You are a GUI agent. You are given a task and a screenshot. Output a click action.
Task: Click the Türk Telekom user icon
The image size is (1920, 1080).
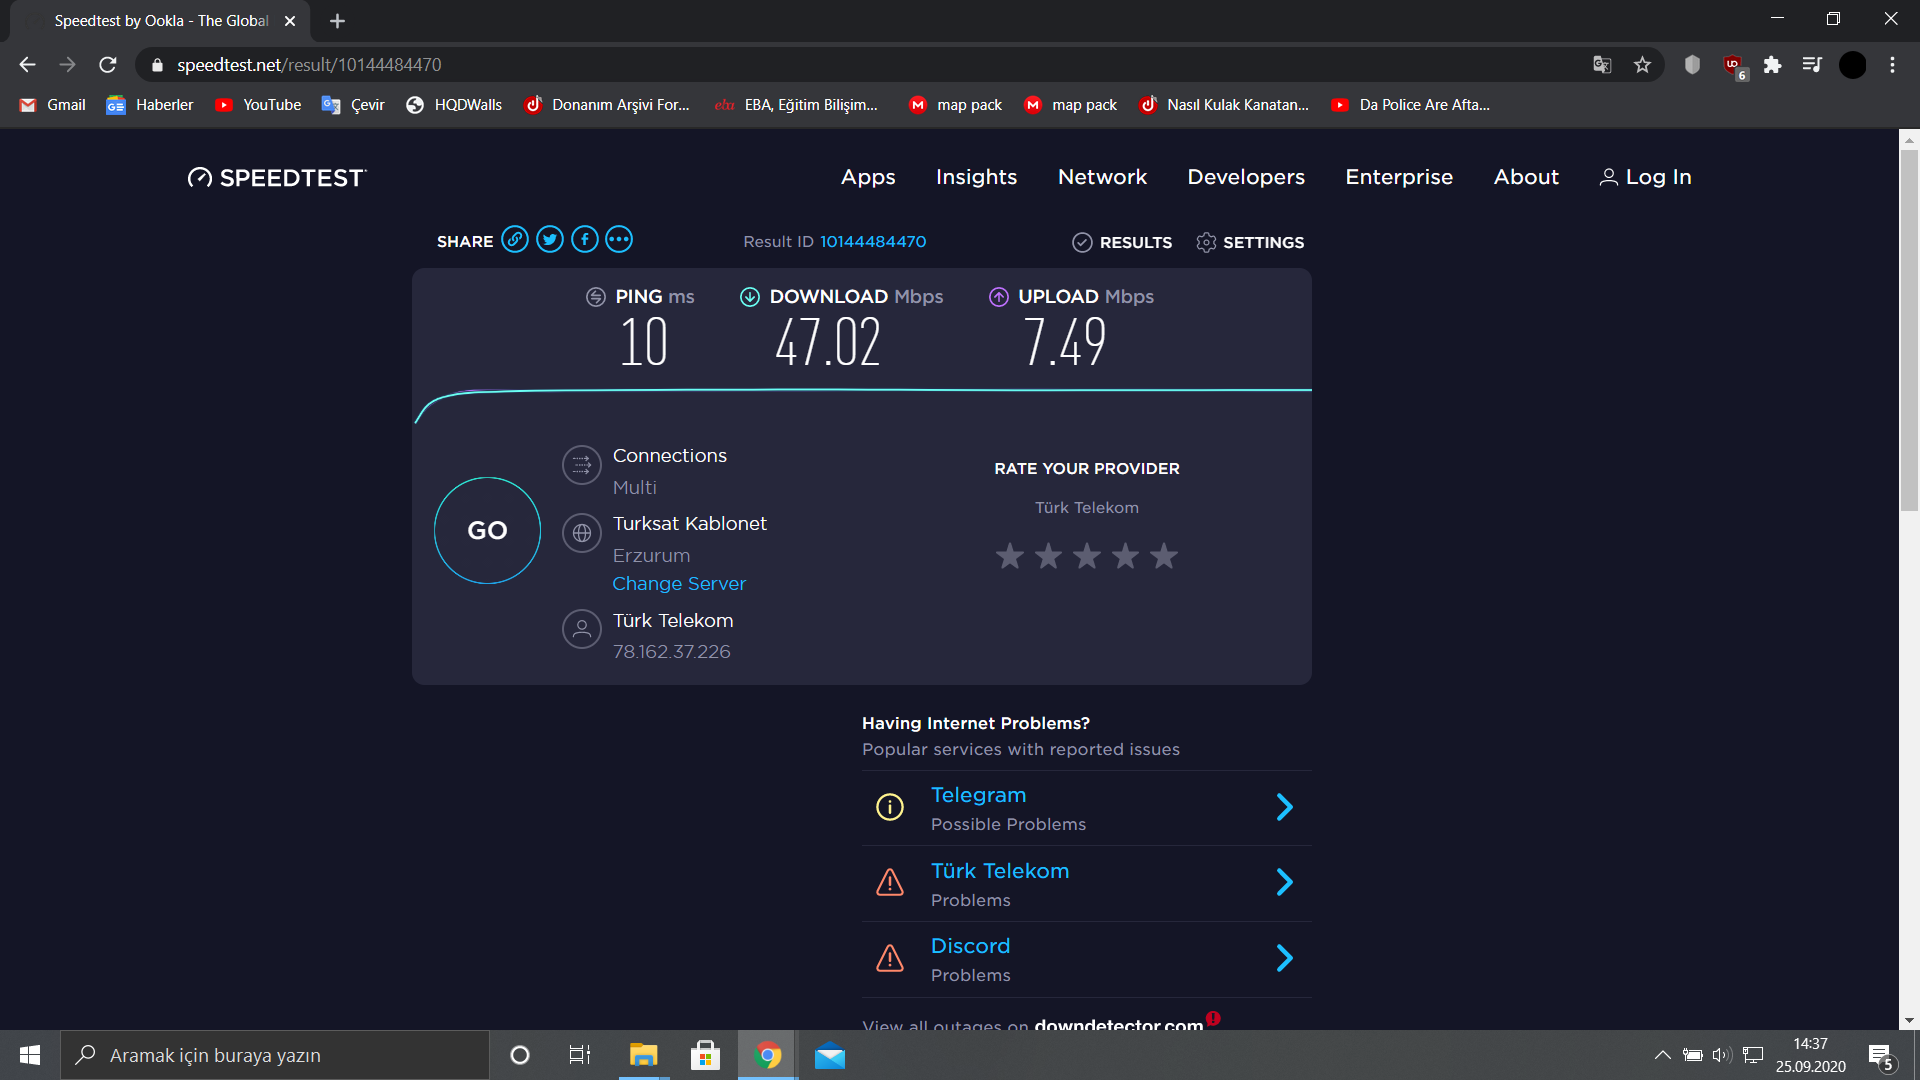pos(582,629)
